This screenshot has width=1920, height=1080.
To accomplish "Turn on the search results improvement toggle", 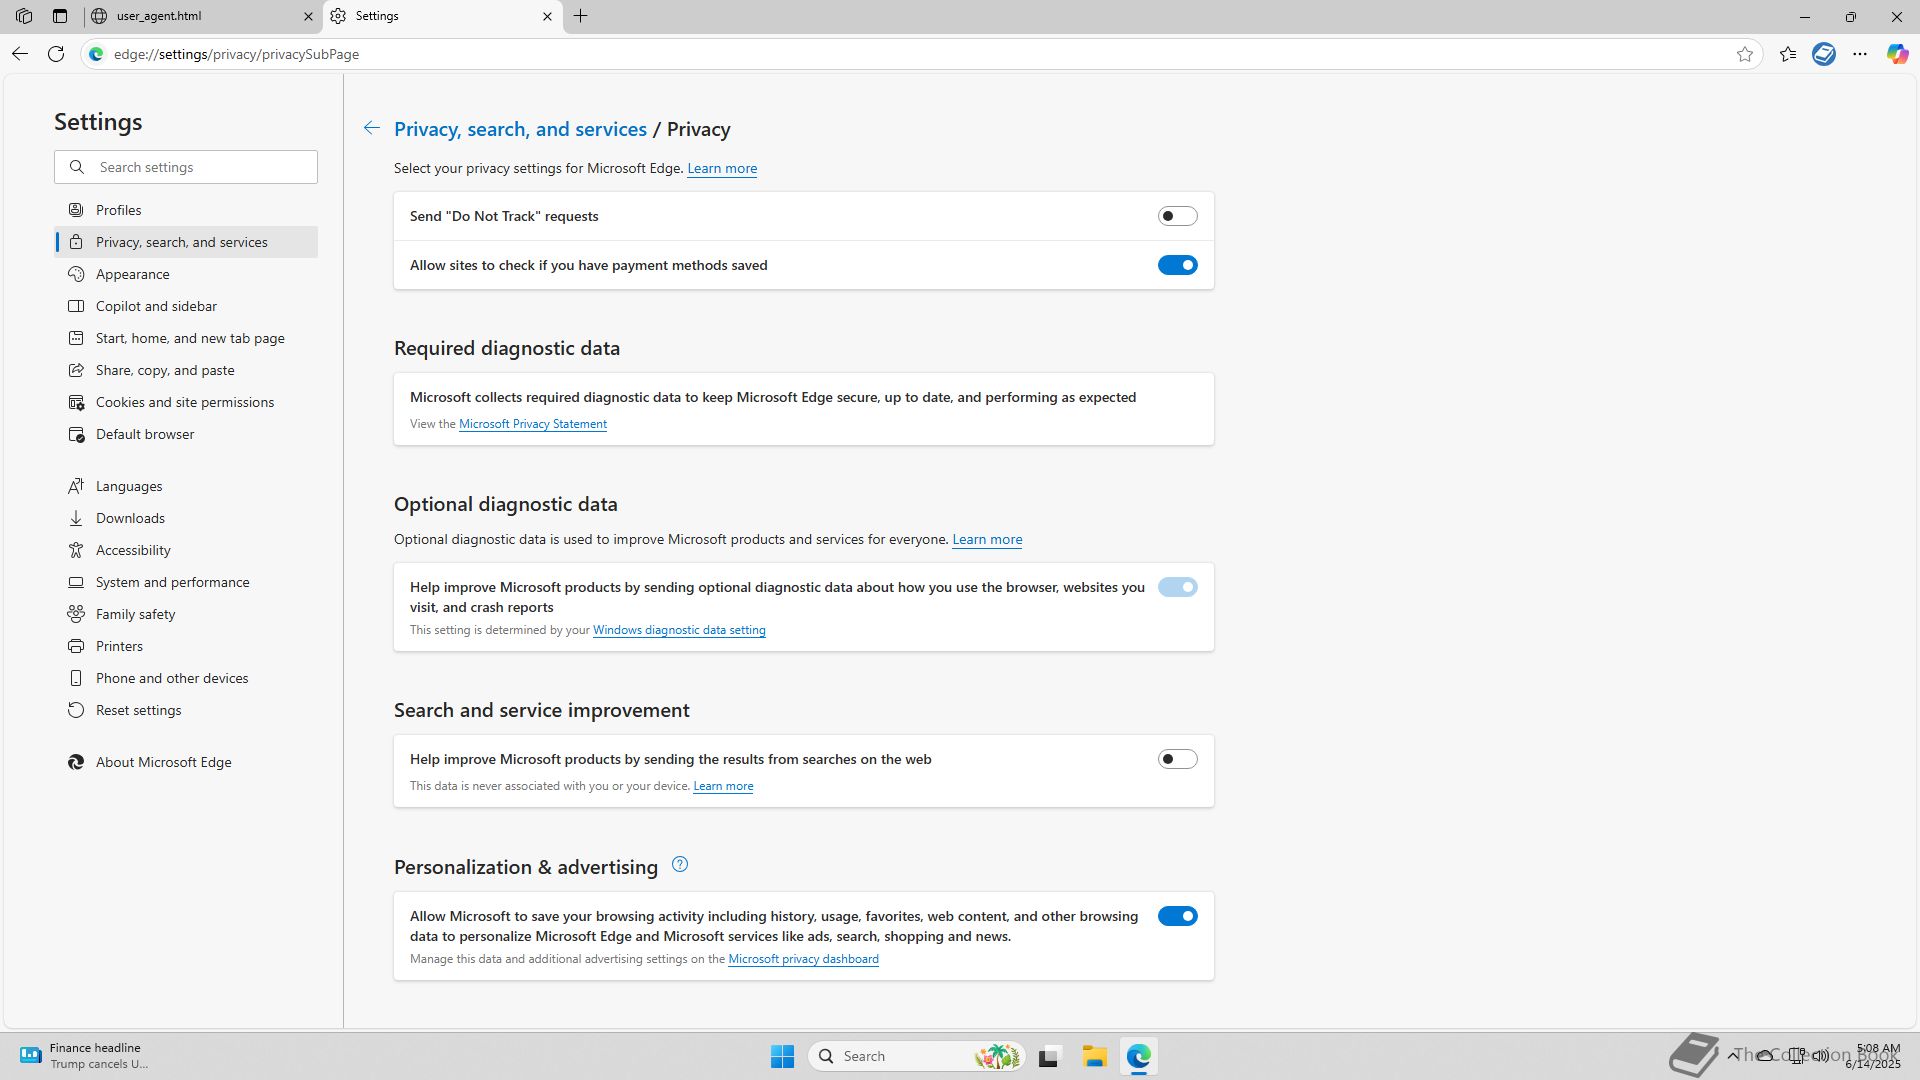I will 1177,759.
